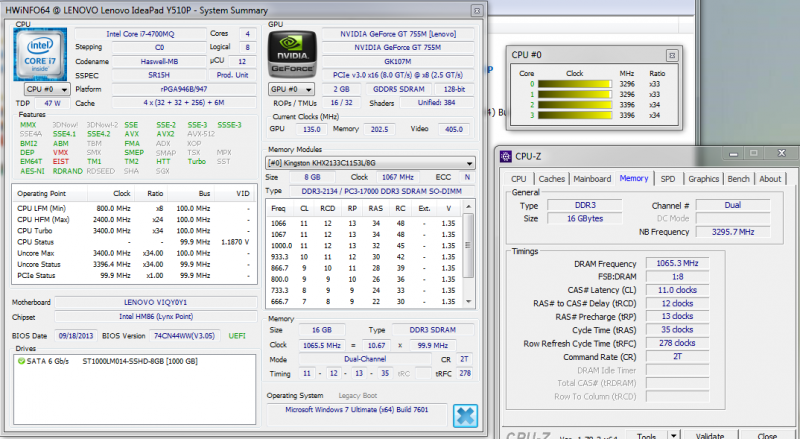Click the tRFC 278 value in HWiNFO
Image resolution: width=800 pixels, height=439 pixels.
464,373
